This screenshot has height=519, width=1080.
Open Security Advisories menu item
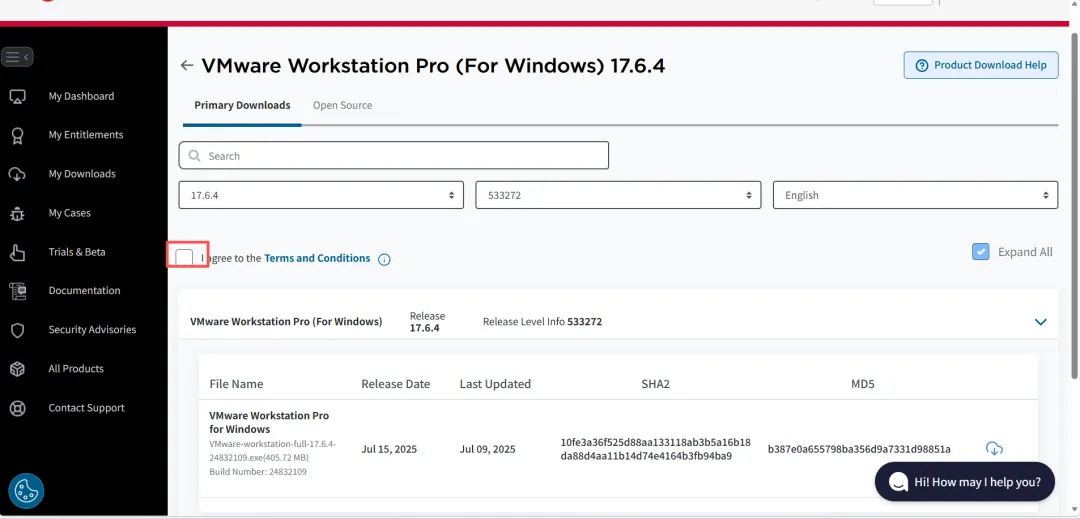(92, 330)
